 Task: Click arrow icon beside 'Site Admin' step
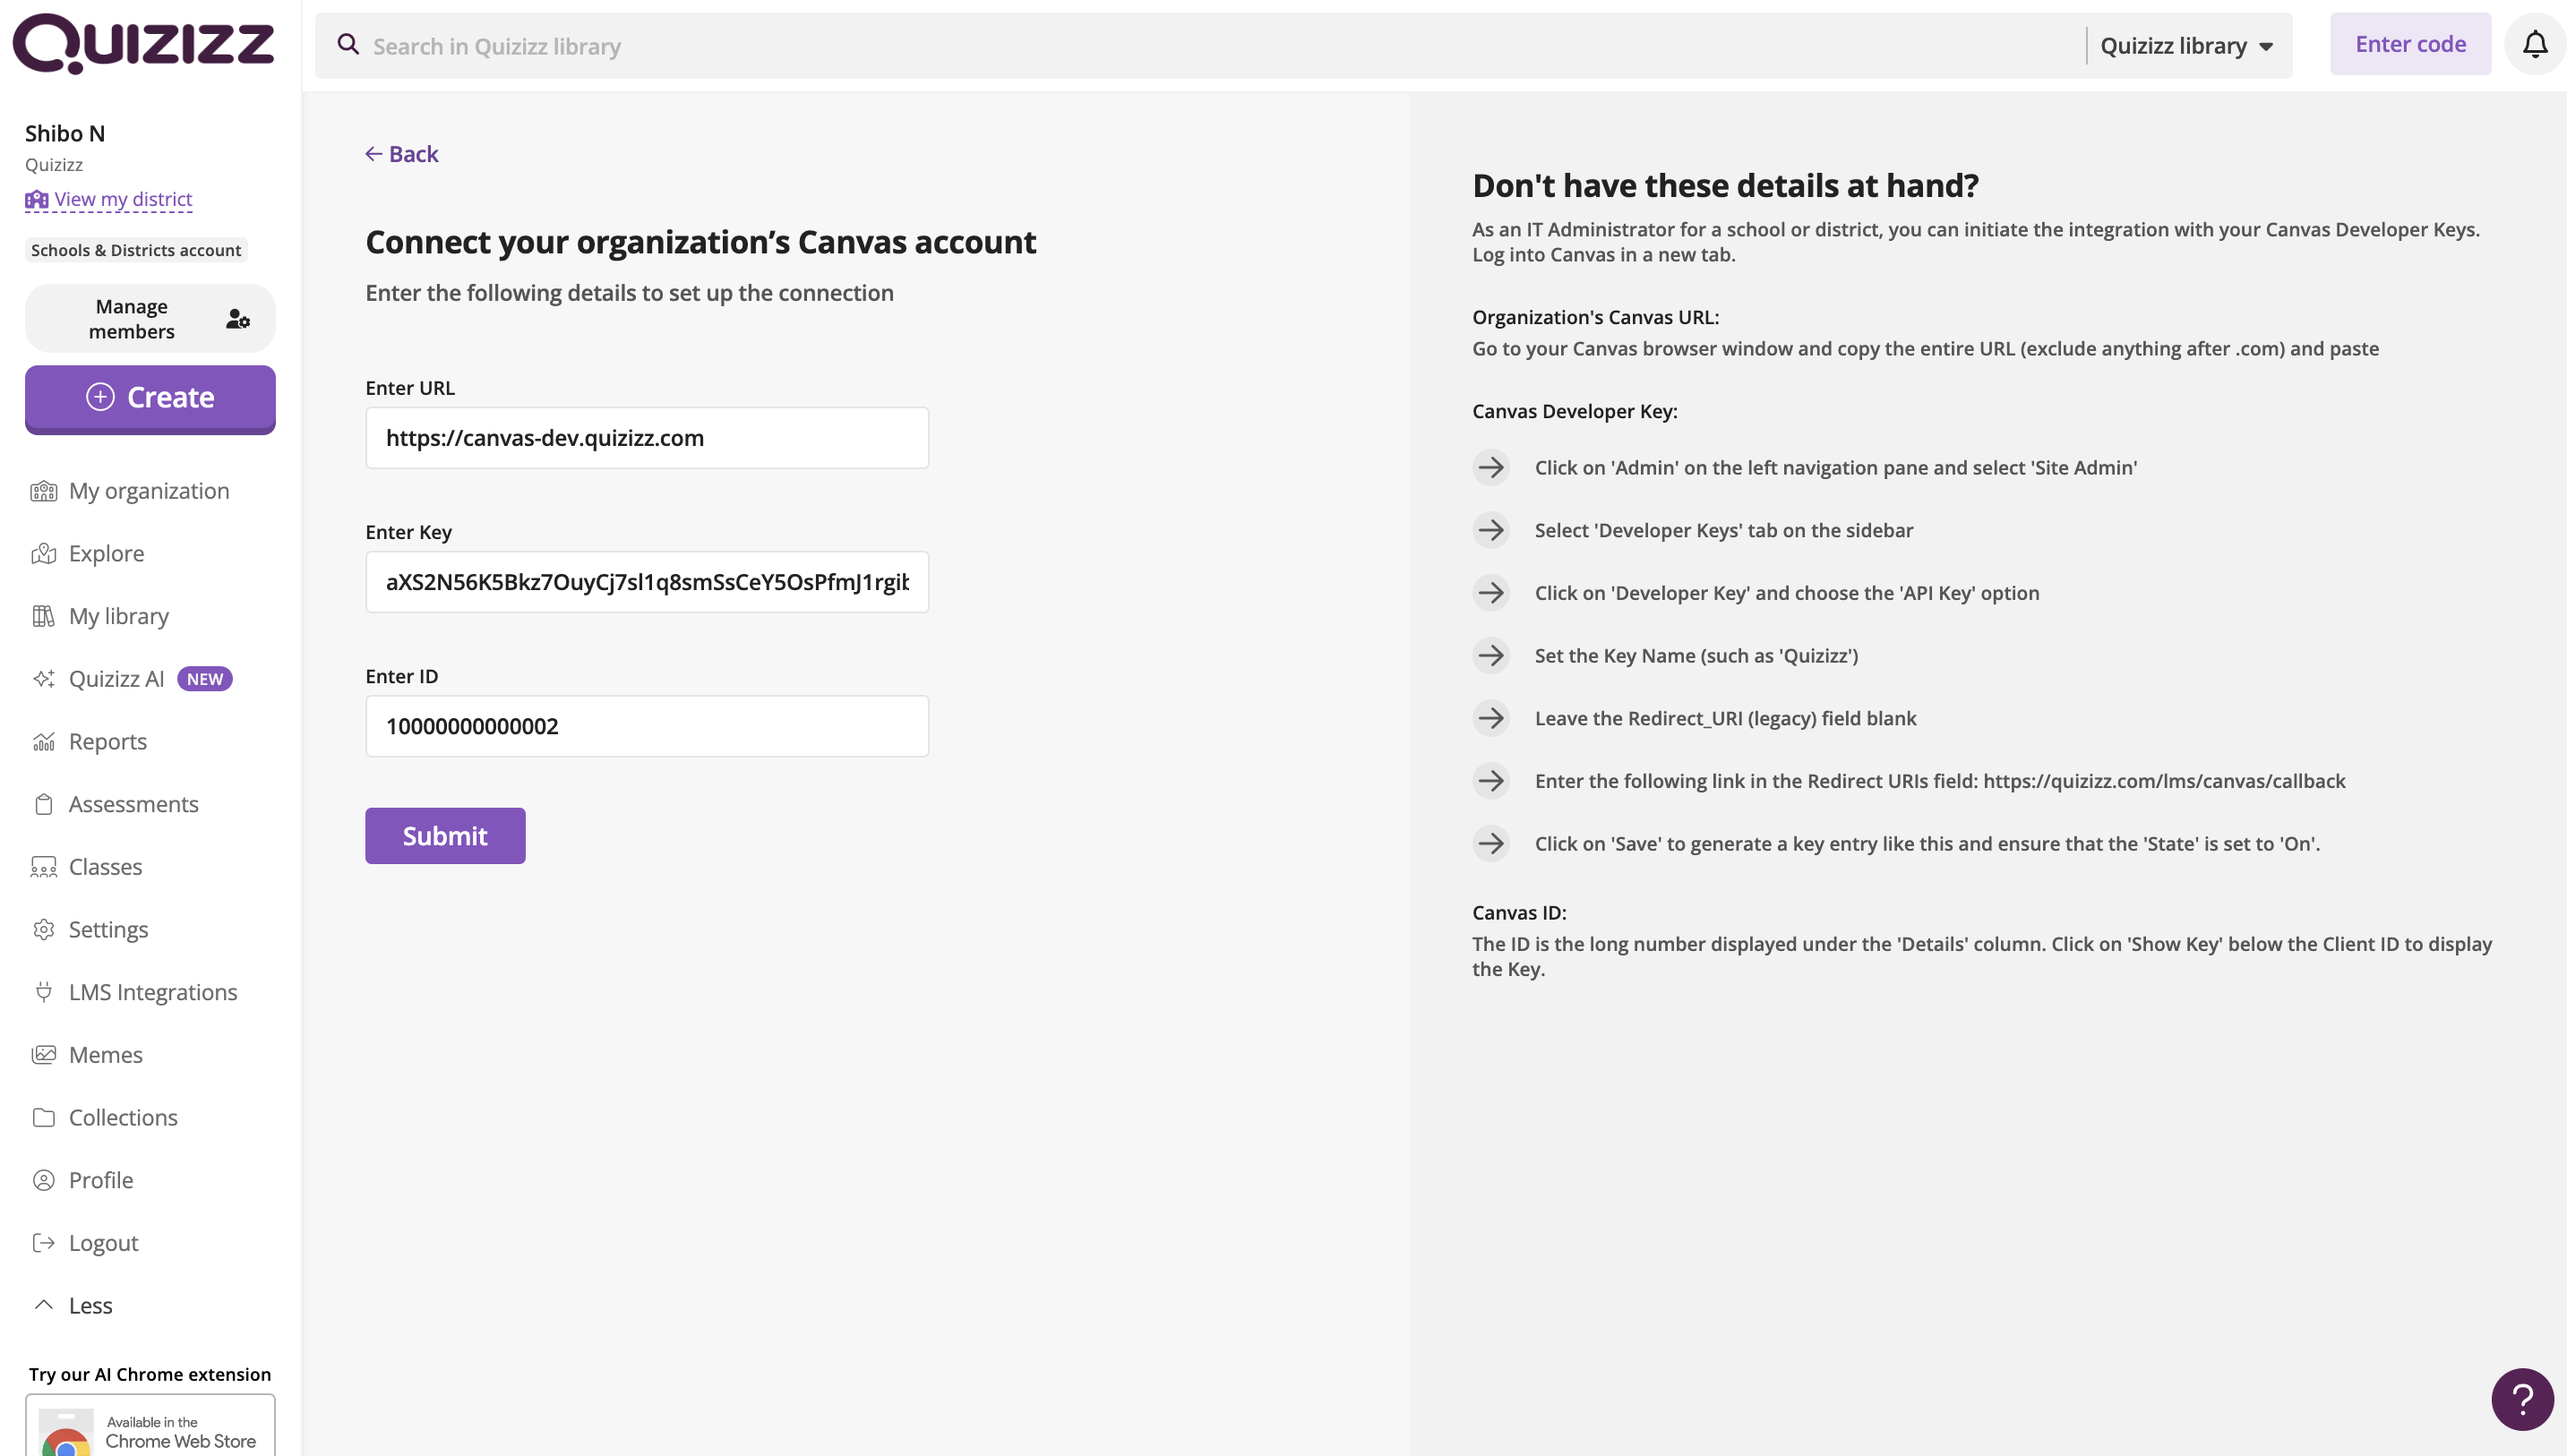[x=1490, y=467]
